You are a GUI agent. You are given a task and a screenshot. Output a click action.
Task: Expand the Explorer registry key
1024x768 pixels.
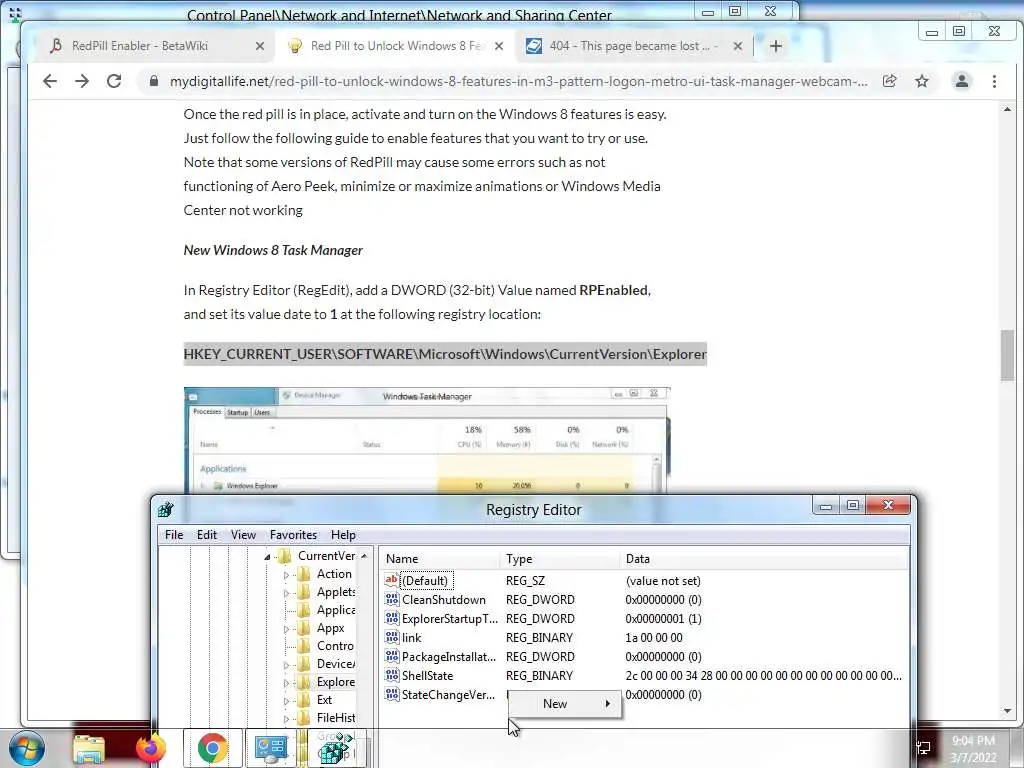[x=286, y=683]
